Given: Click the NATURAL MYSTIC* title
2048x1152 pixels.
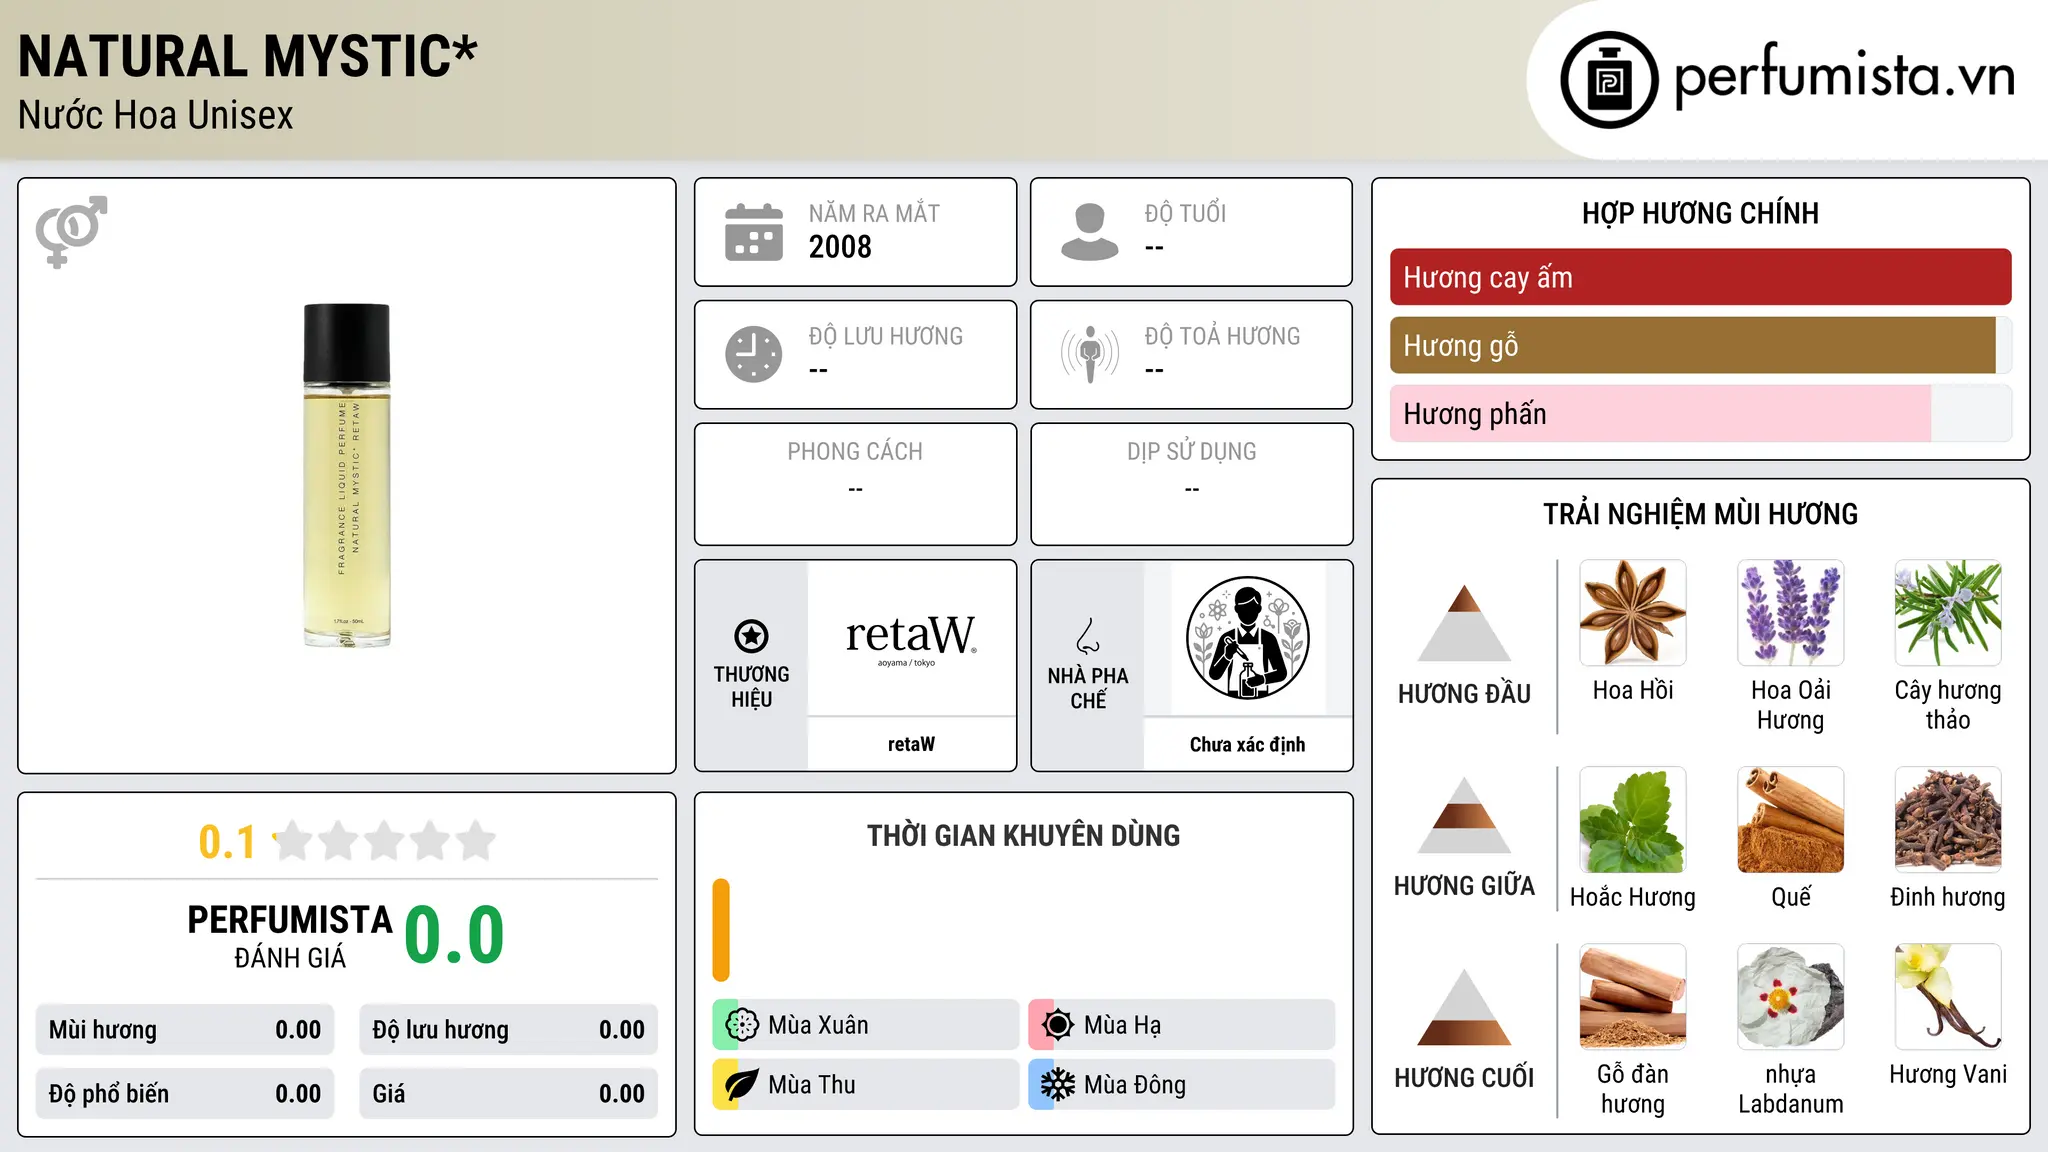Looking at the screenshot, I should (248, 56).
